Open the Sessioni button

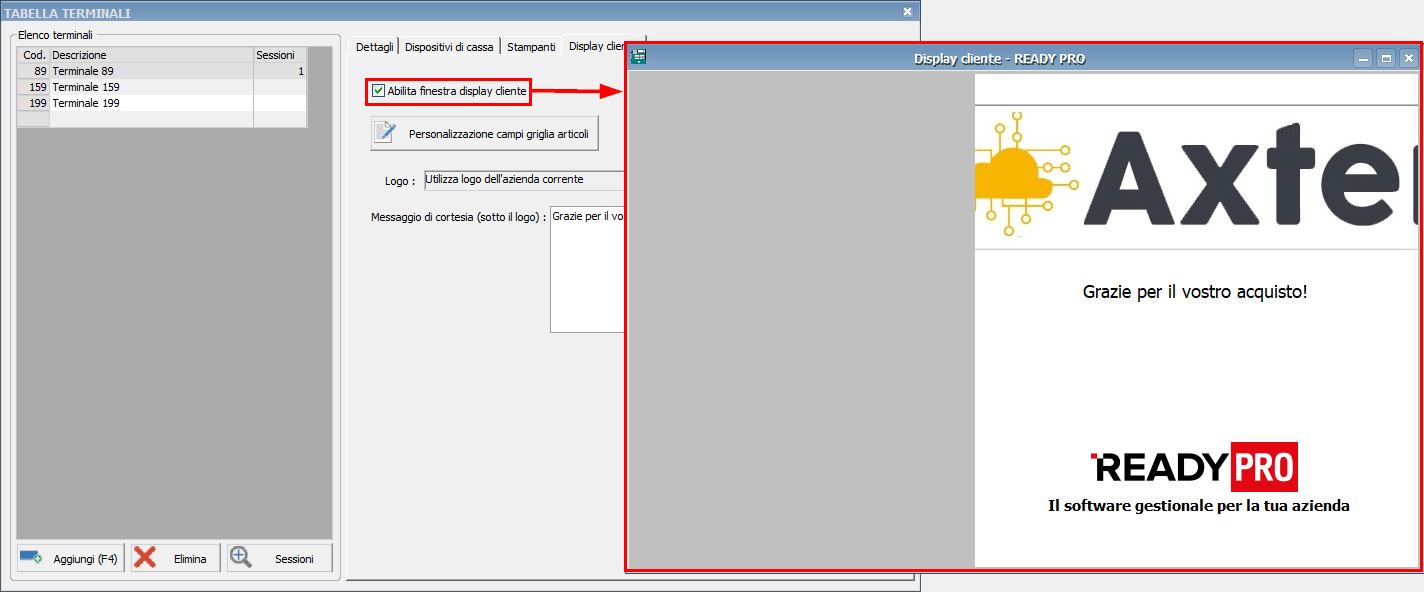coord(280,559)
